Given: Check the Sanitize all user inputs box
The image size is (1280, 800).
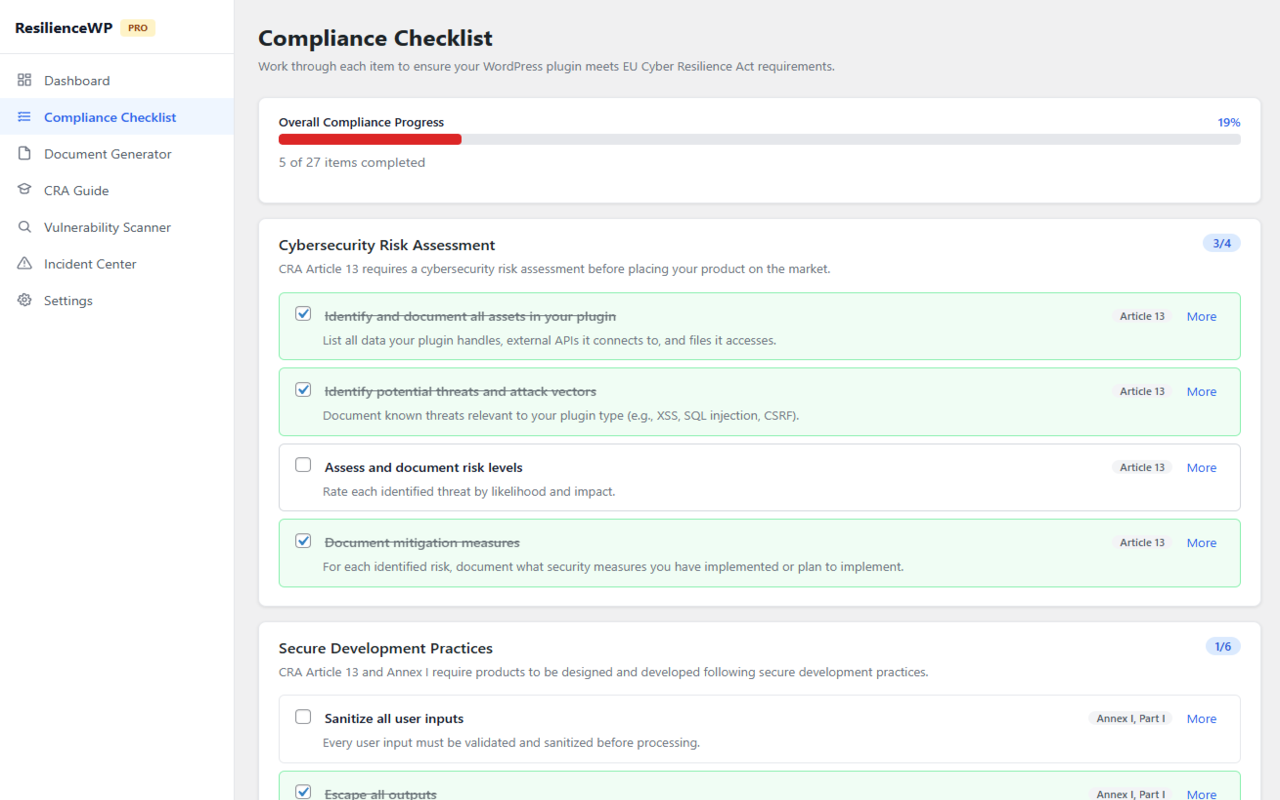Looking at the screenshot, I should click(x=303, y=716).
